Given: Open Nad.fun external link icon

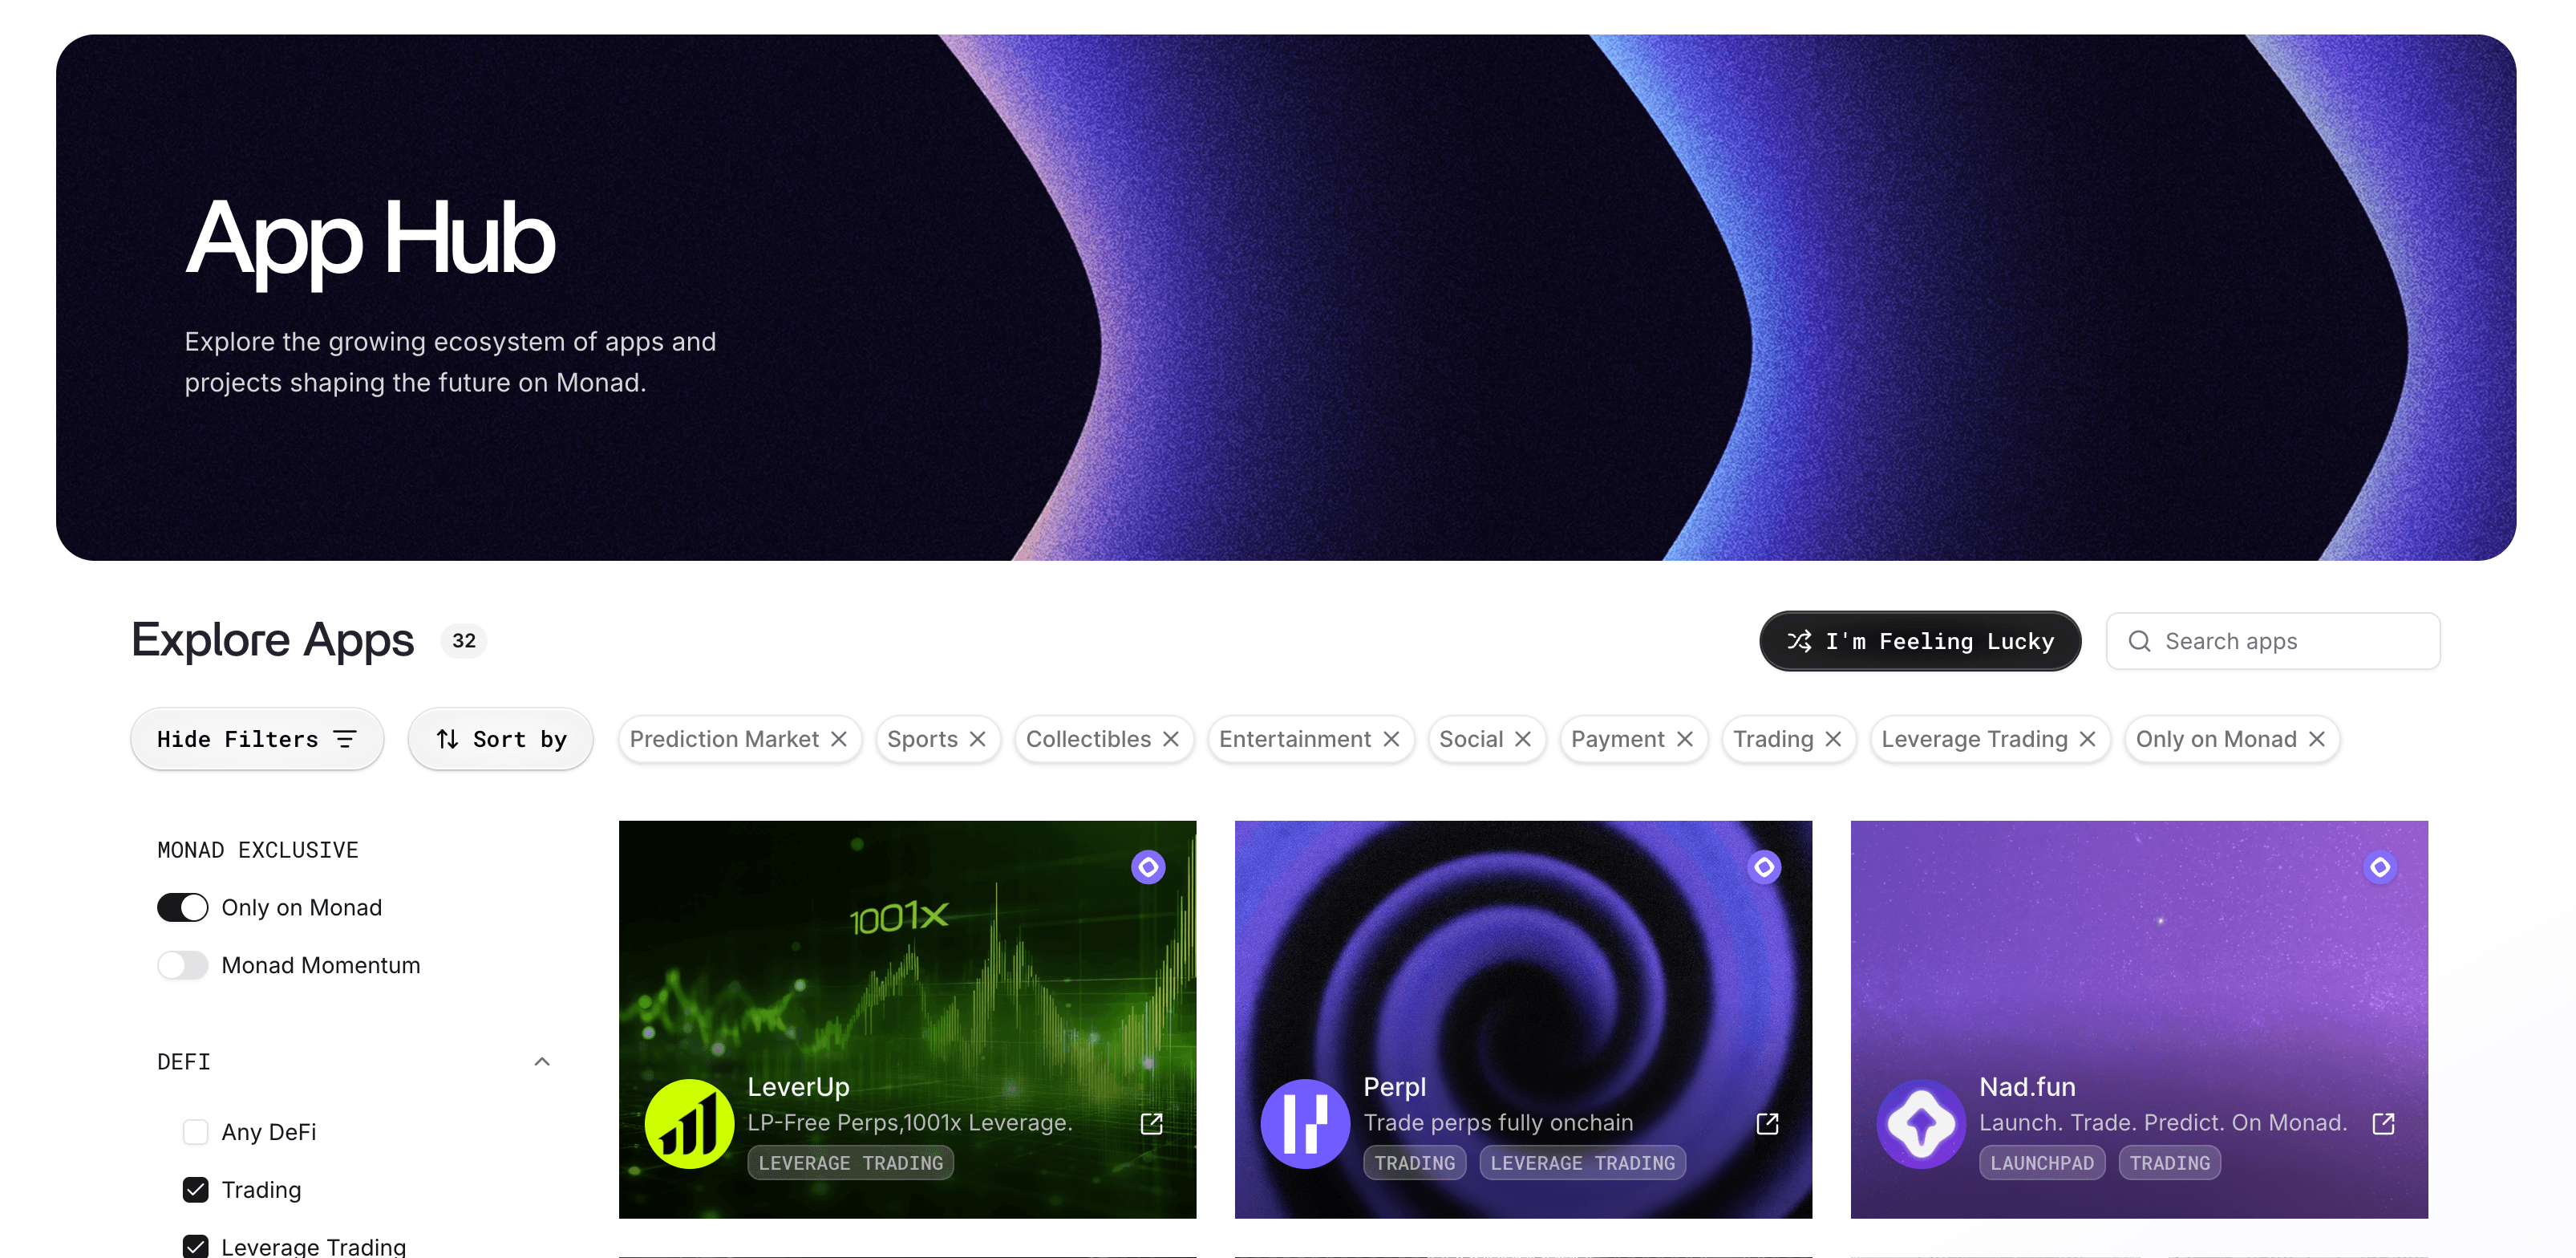Looking at the screenshot, I should [x=2383, y=1123].
